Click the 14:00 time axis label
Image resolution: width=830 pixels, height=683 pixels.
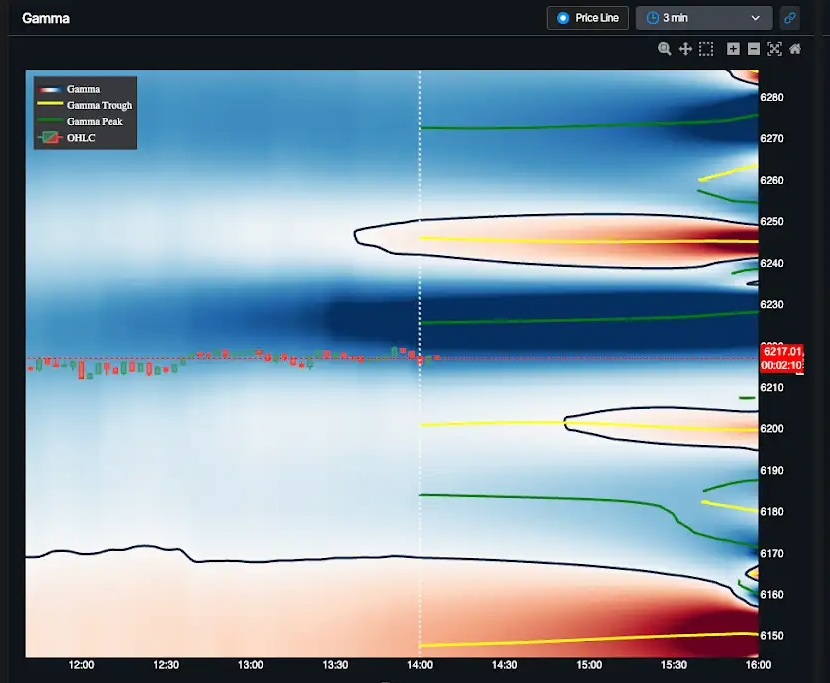[420, 665]
